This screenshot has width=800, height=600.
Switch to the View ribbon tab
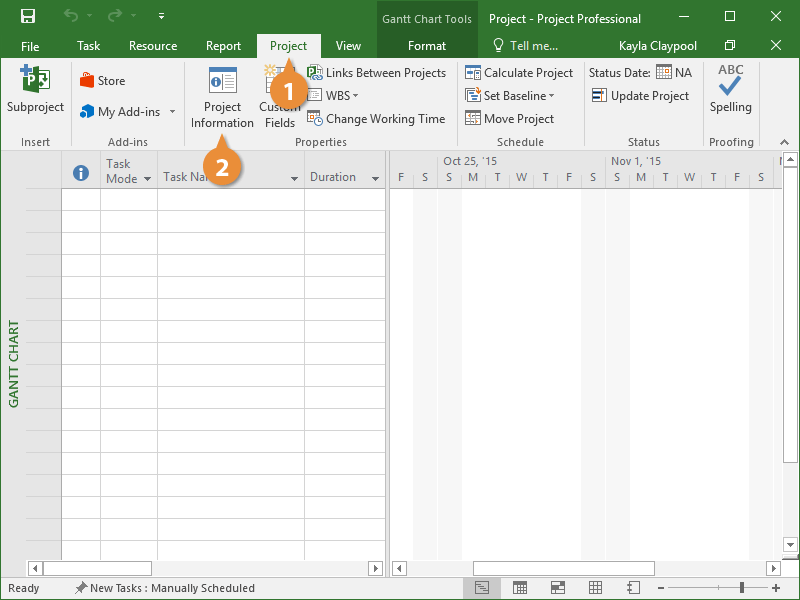(x=348, y=46)
